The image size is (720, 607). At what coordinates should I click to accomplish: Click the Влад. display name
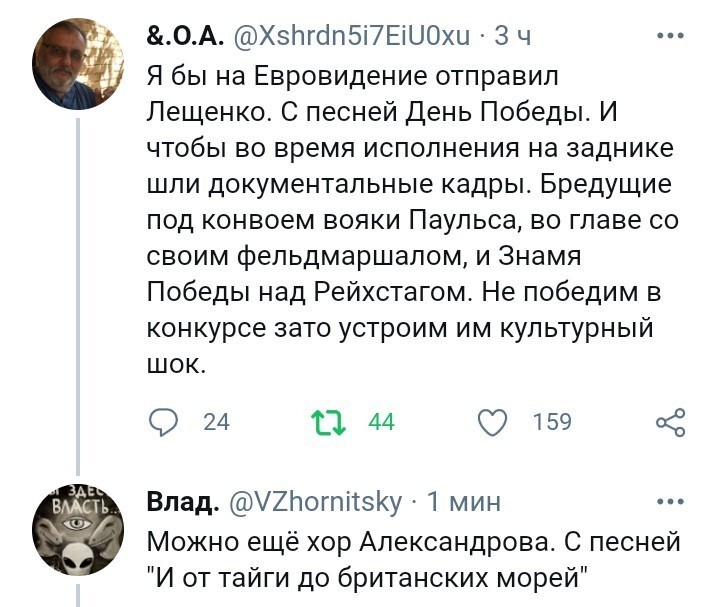tap(183, 502)
